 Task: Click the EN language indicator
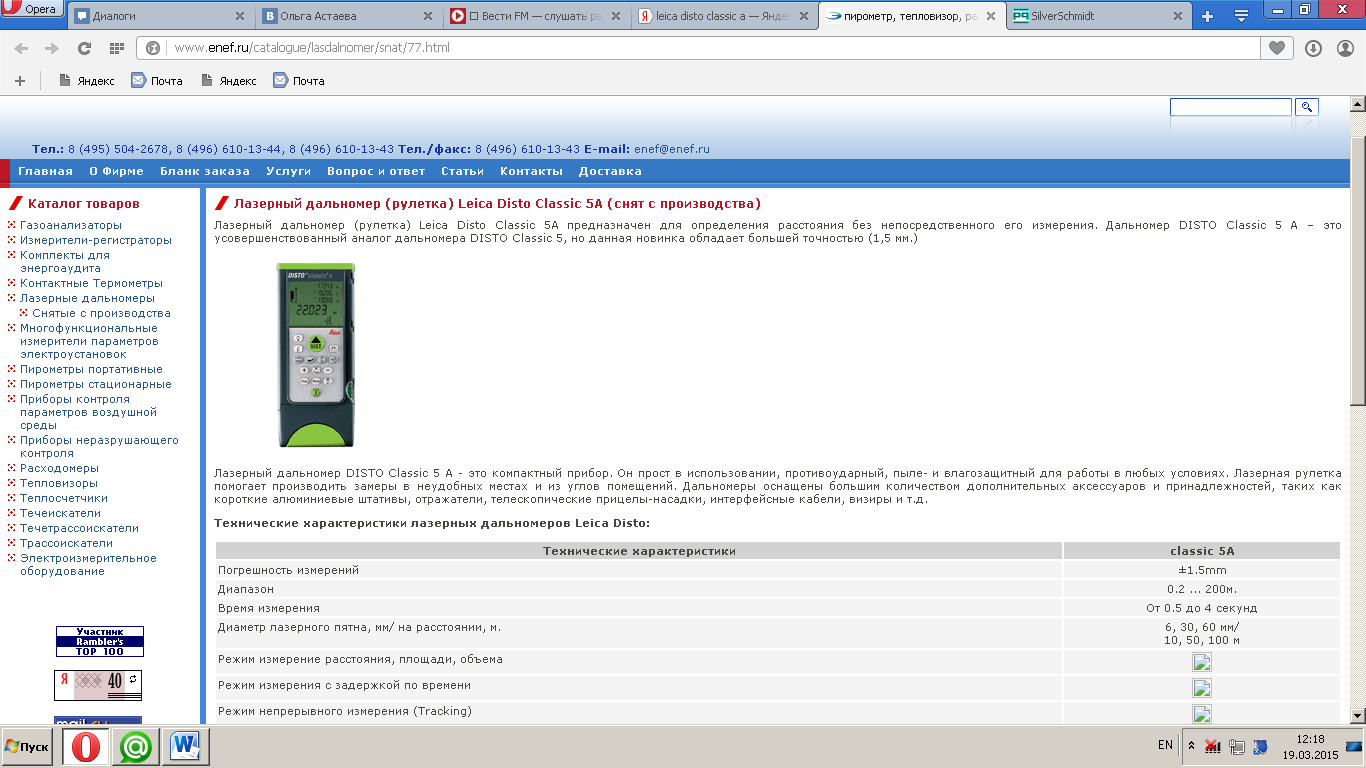point(1165,745)
